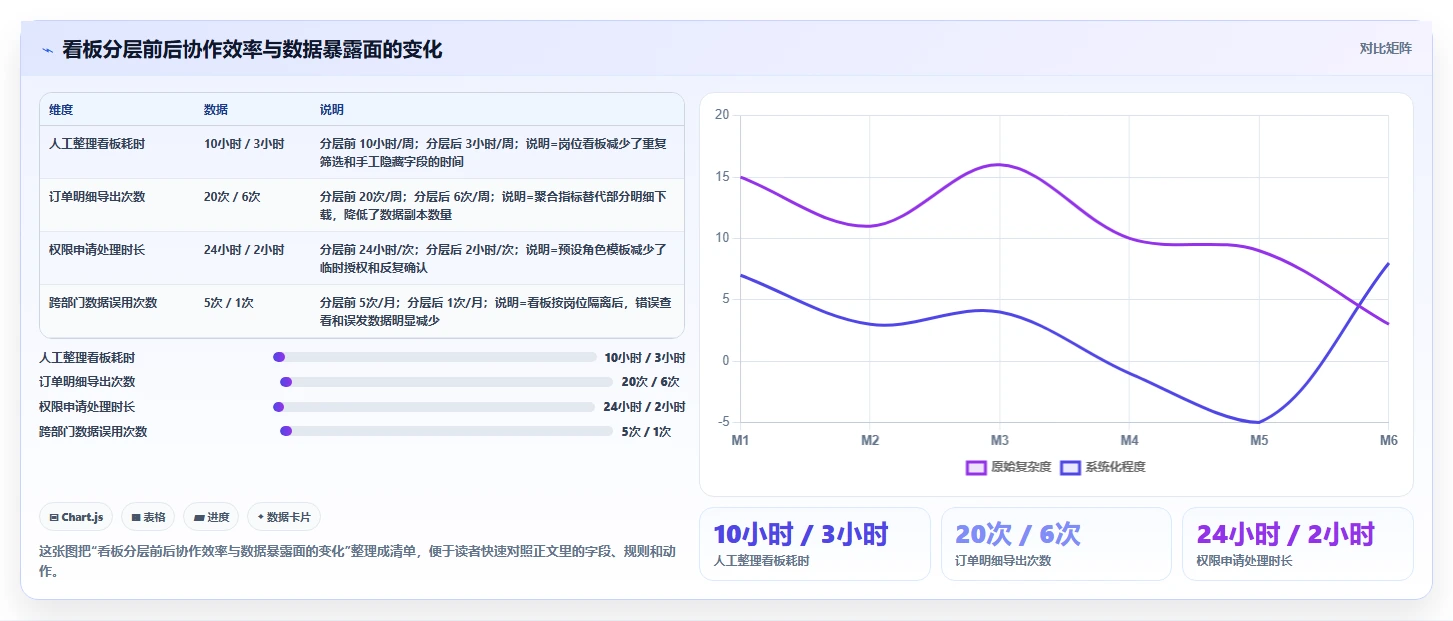Image resolution: width=1453 pixels, height=621 pixels.
Task: Click the y-axis value -5
Action: [724, 422]
